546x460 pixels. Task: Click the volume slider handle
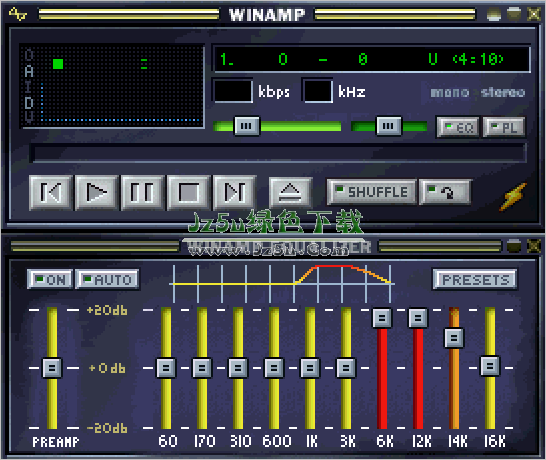pos(247,126)
